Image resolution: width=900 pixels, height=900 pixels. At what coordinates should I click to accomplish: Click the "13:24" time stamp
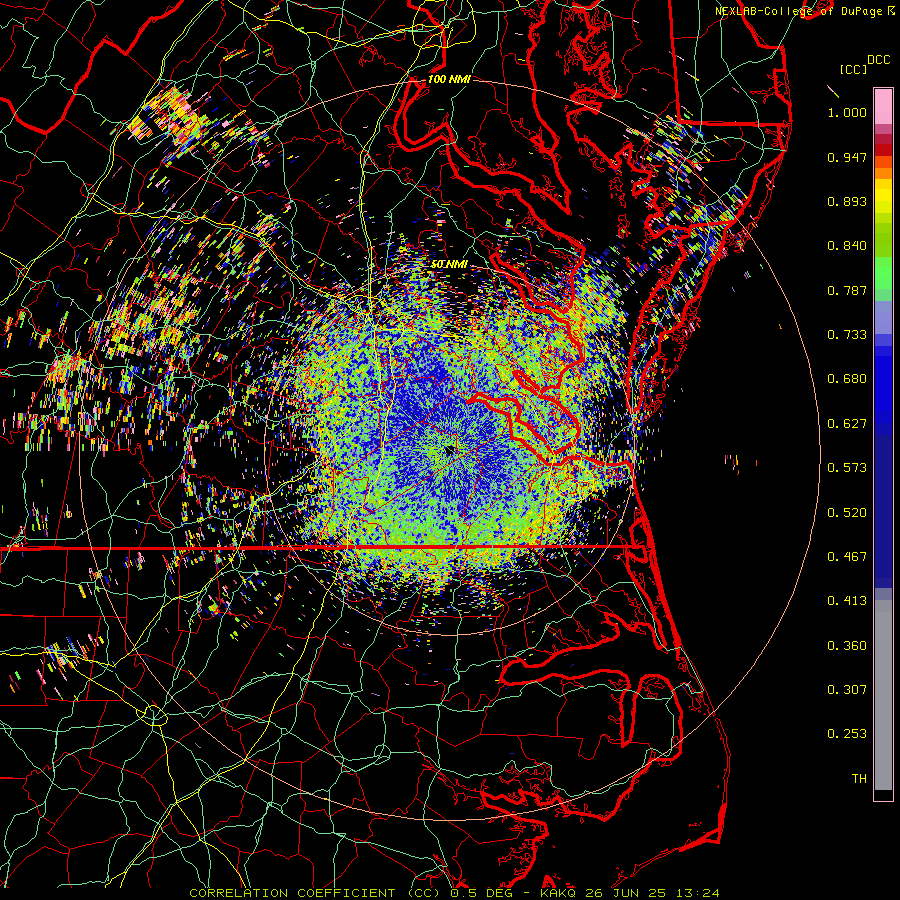point(697,893)
